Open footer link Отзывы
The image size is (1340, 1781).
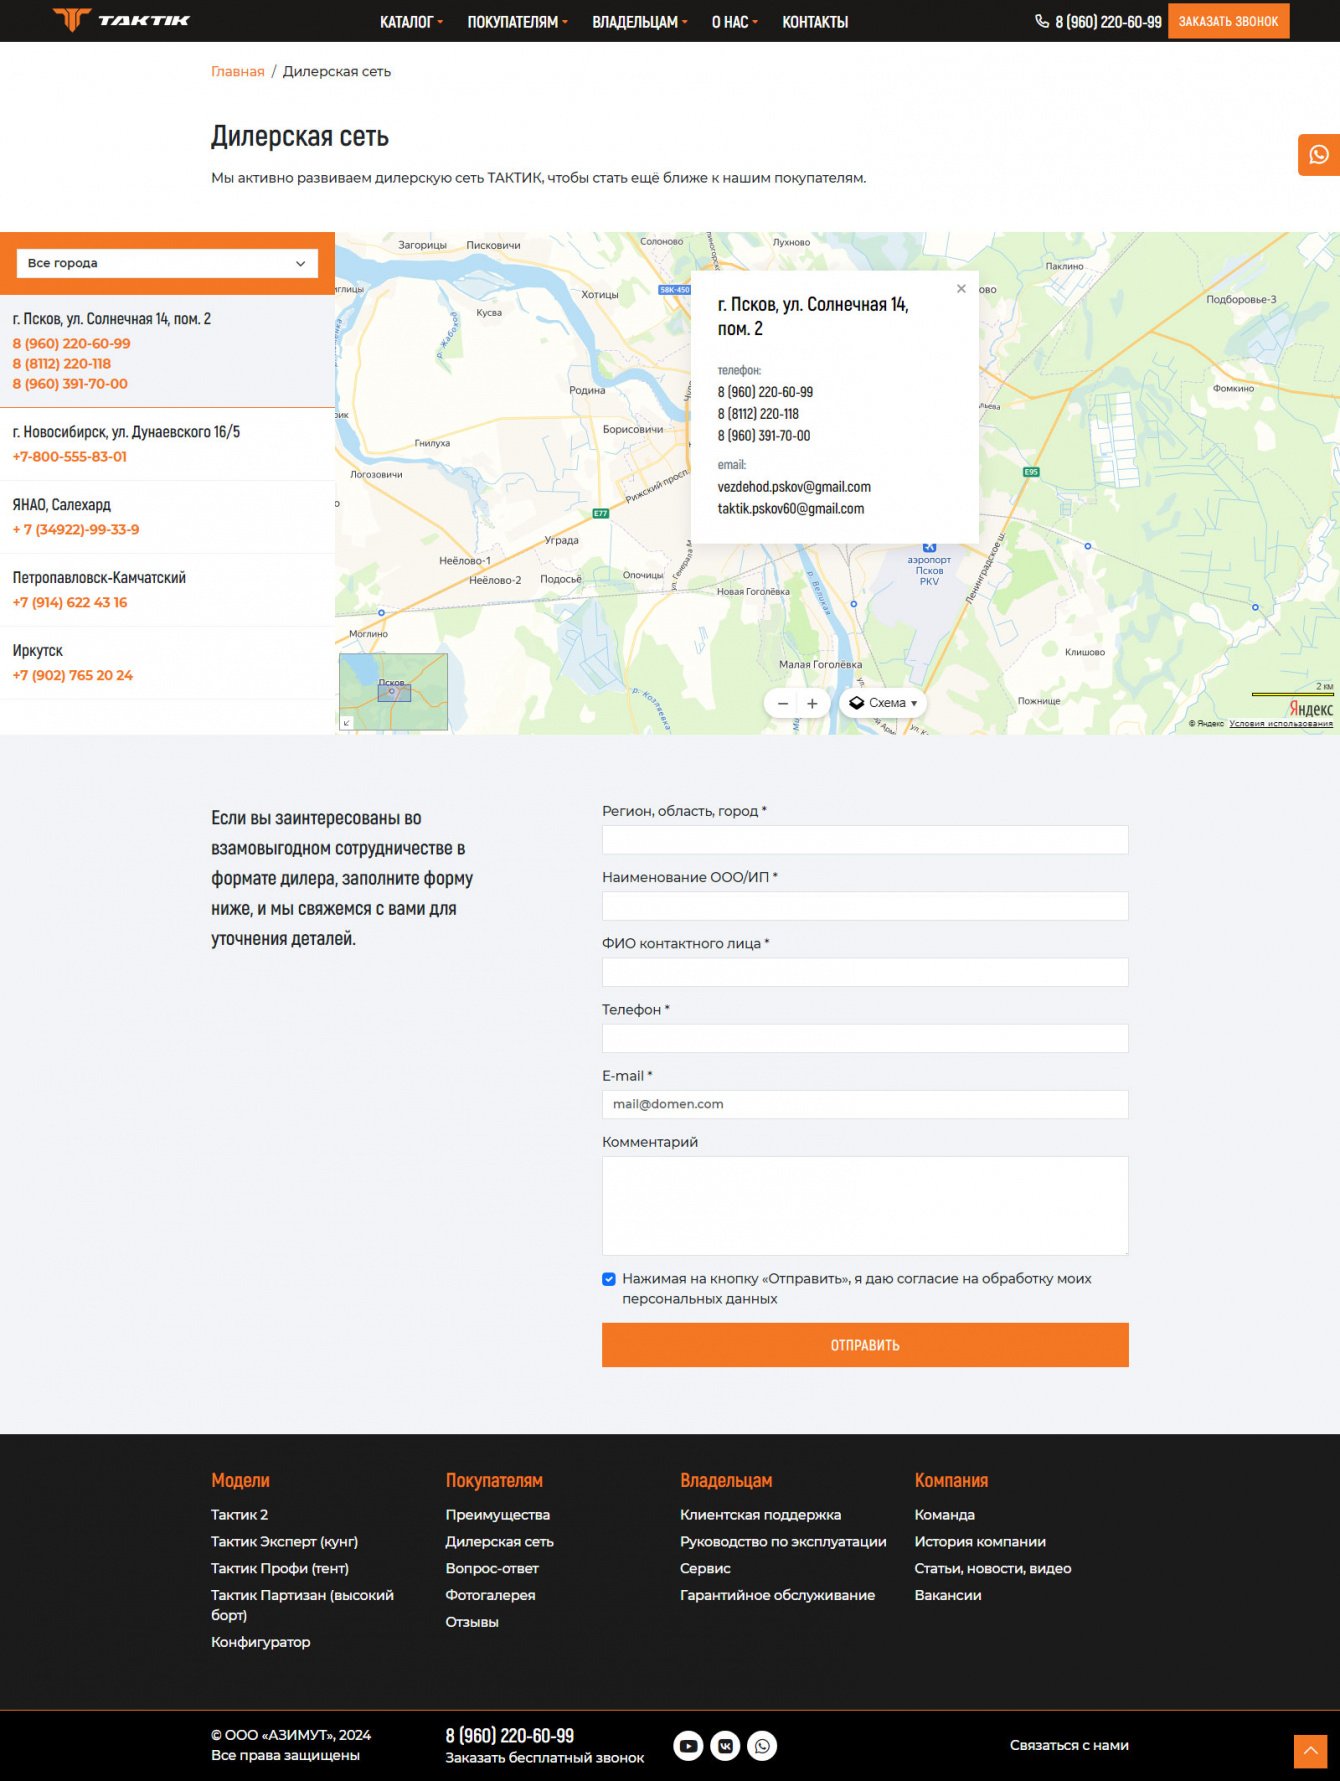pos(472,1623)
